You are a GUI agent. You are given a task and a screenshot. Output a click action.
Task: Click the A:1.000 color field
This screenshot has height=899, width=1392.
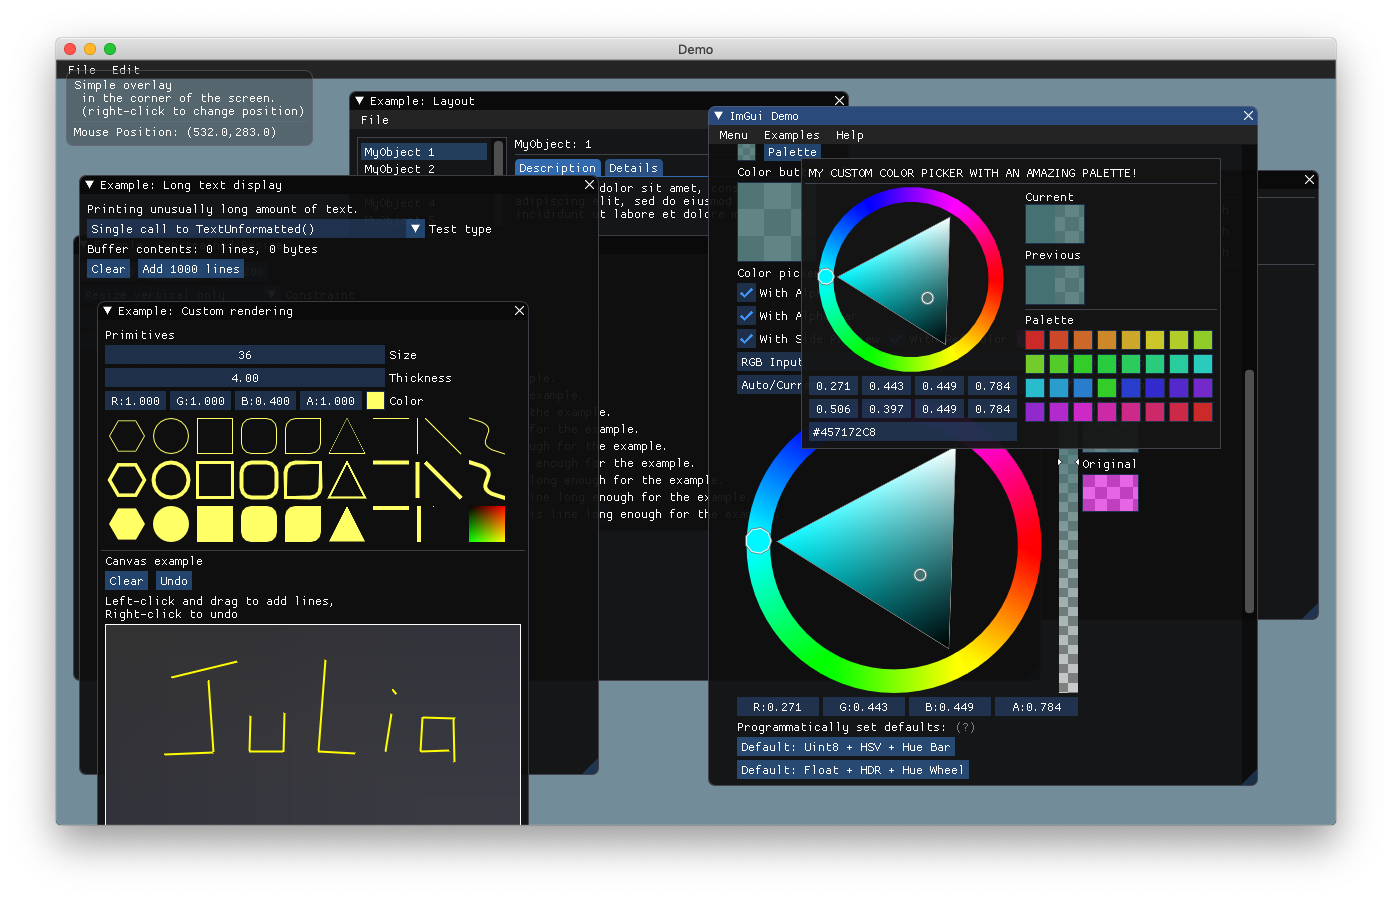pyautogui.click(x=330, y=401)
